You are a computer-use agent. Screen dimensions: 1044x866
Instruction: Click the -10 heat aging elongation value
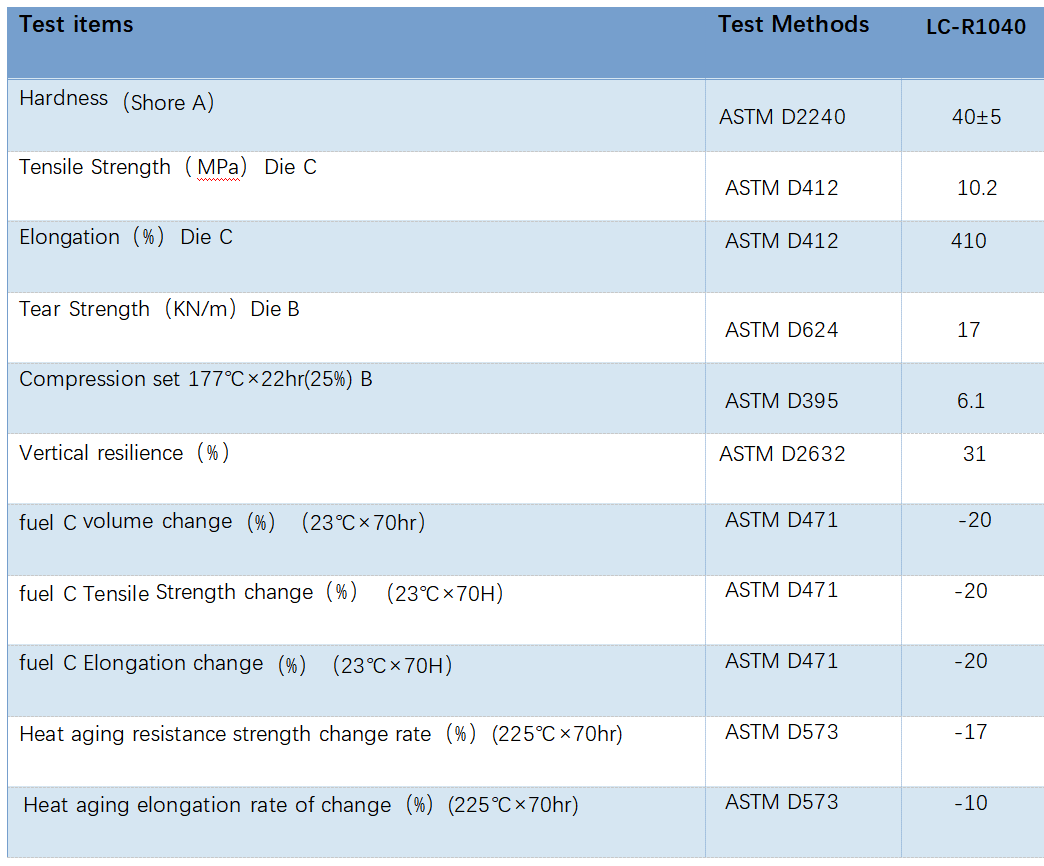click(x=970, y=803)
